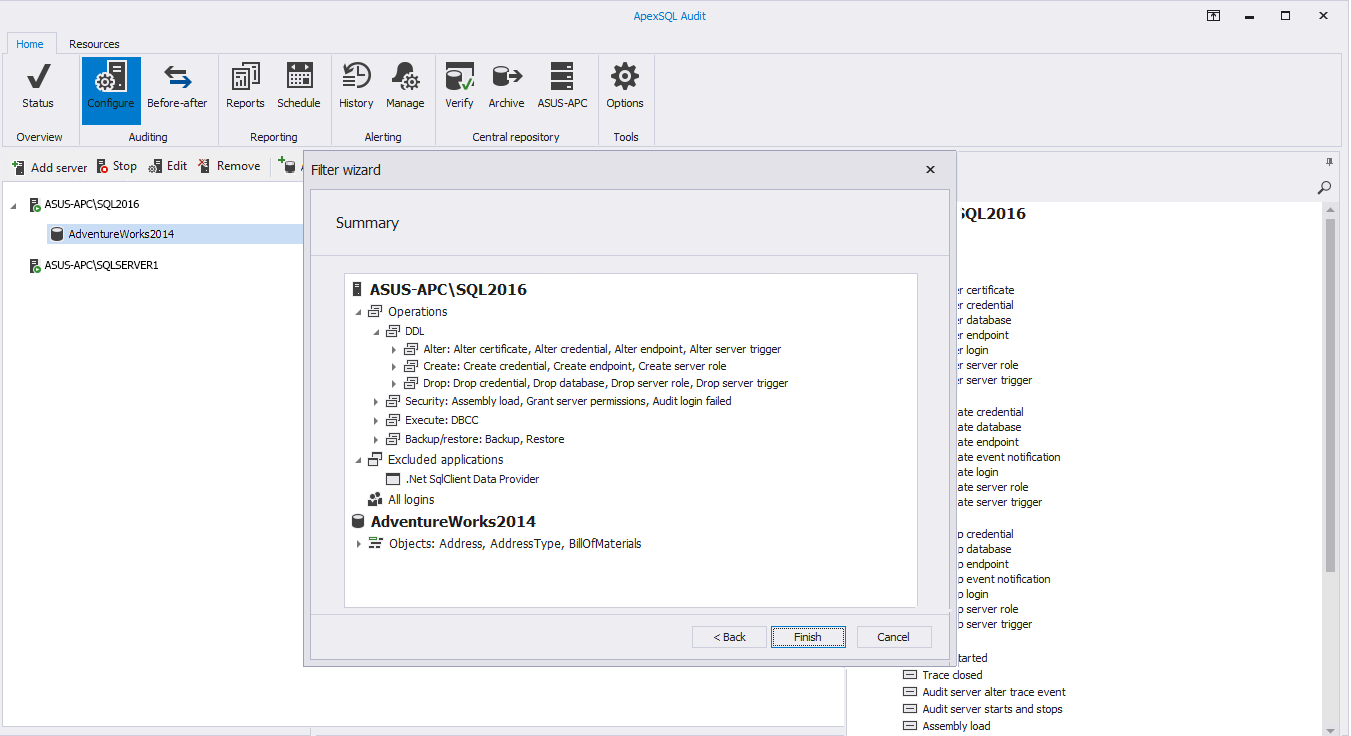Viewport: 1351px width, 736px height.
Task: Open Manage alerts icon
Action: pos(405,87)
